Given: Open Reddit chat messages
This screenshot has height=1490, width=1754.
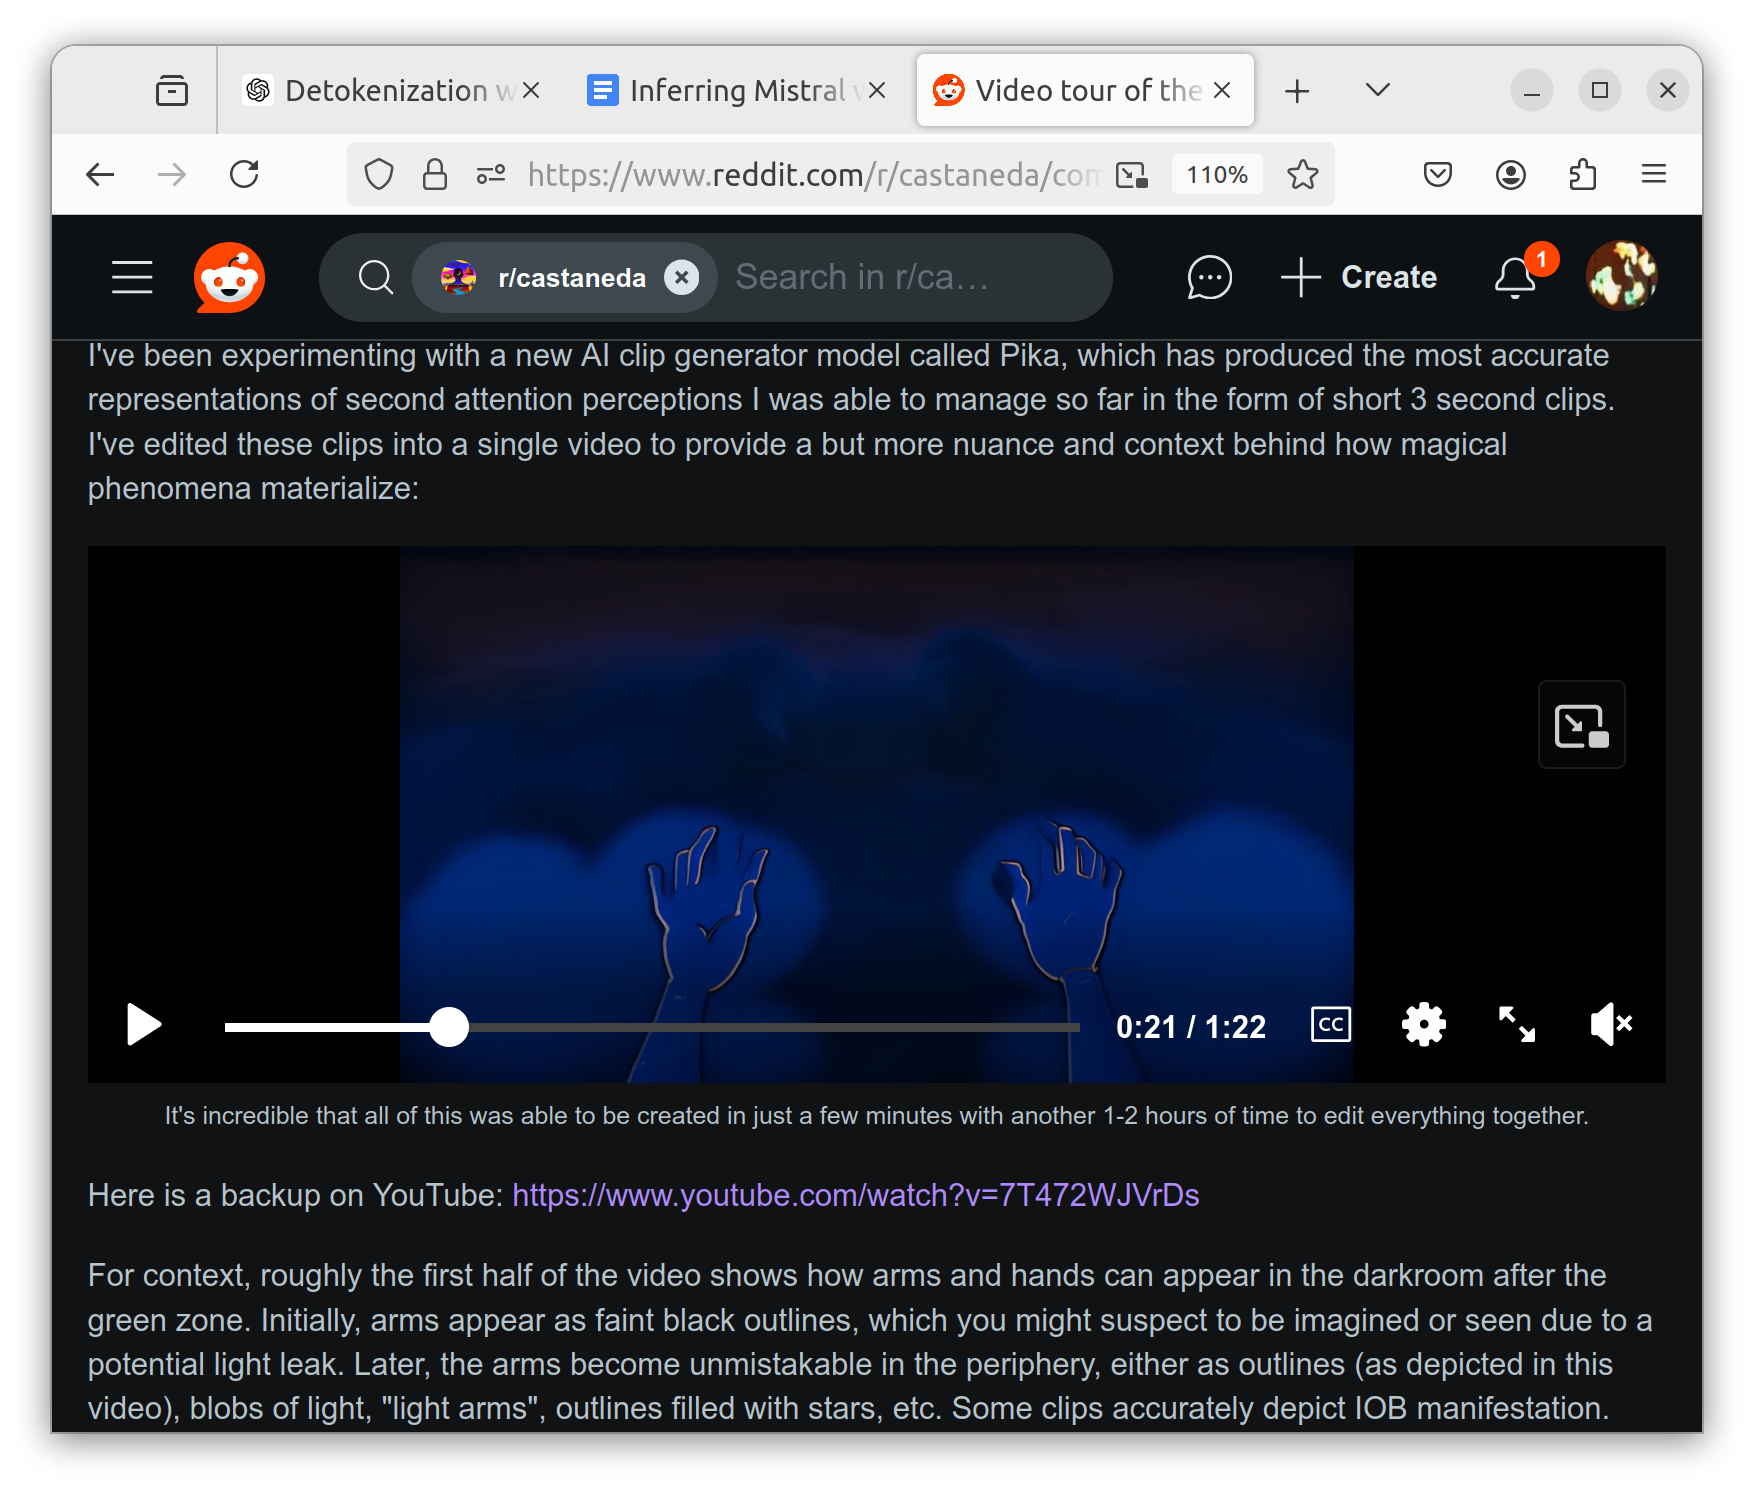Looking at the screenshot, I should (1208, 278).
